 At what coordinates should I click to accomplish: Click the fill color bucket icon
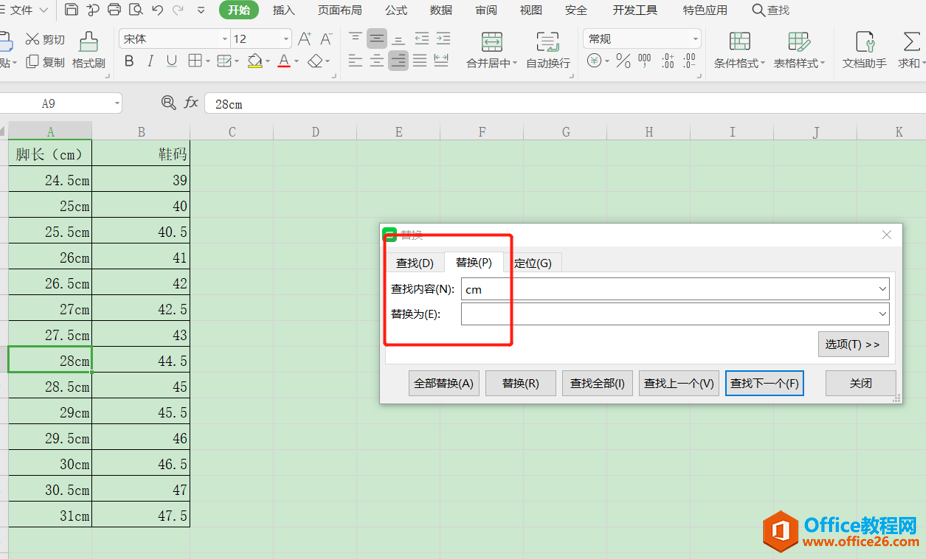[x=255, y=61]
